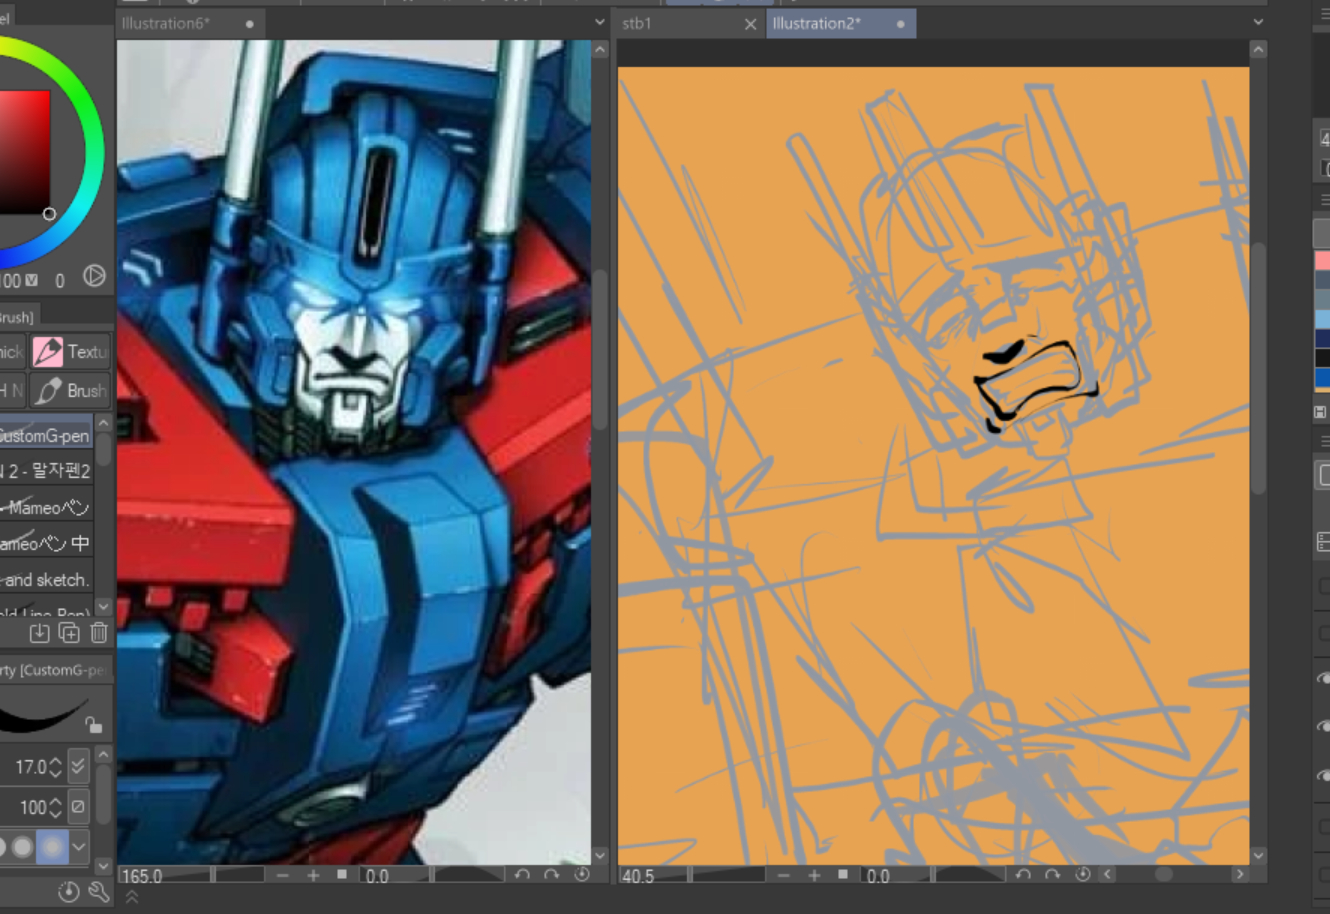Select the highlighted soft anti-aliasing option
This screenshot has width=1330, height=914.
(52, 846)
